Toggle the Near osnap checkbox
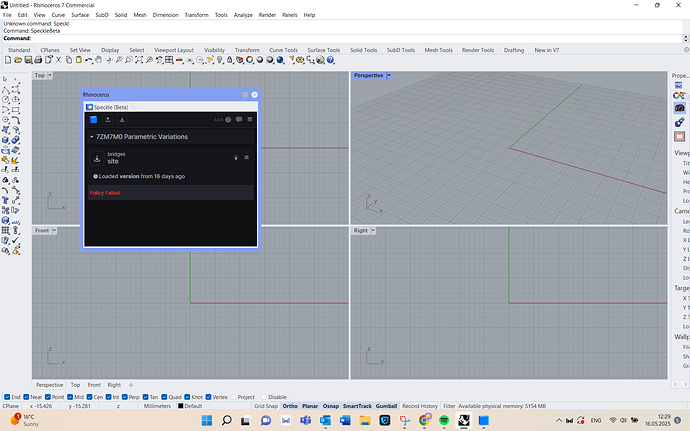 [x=26, y=397]
